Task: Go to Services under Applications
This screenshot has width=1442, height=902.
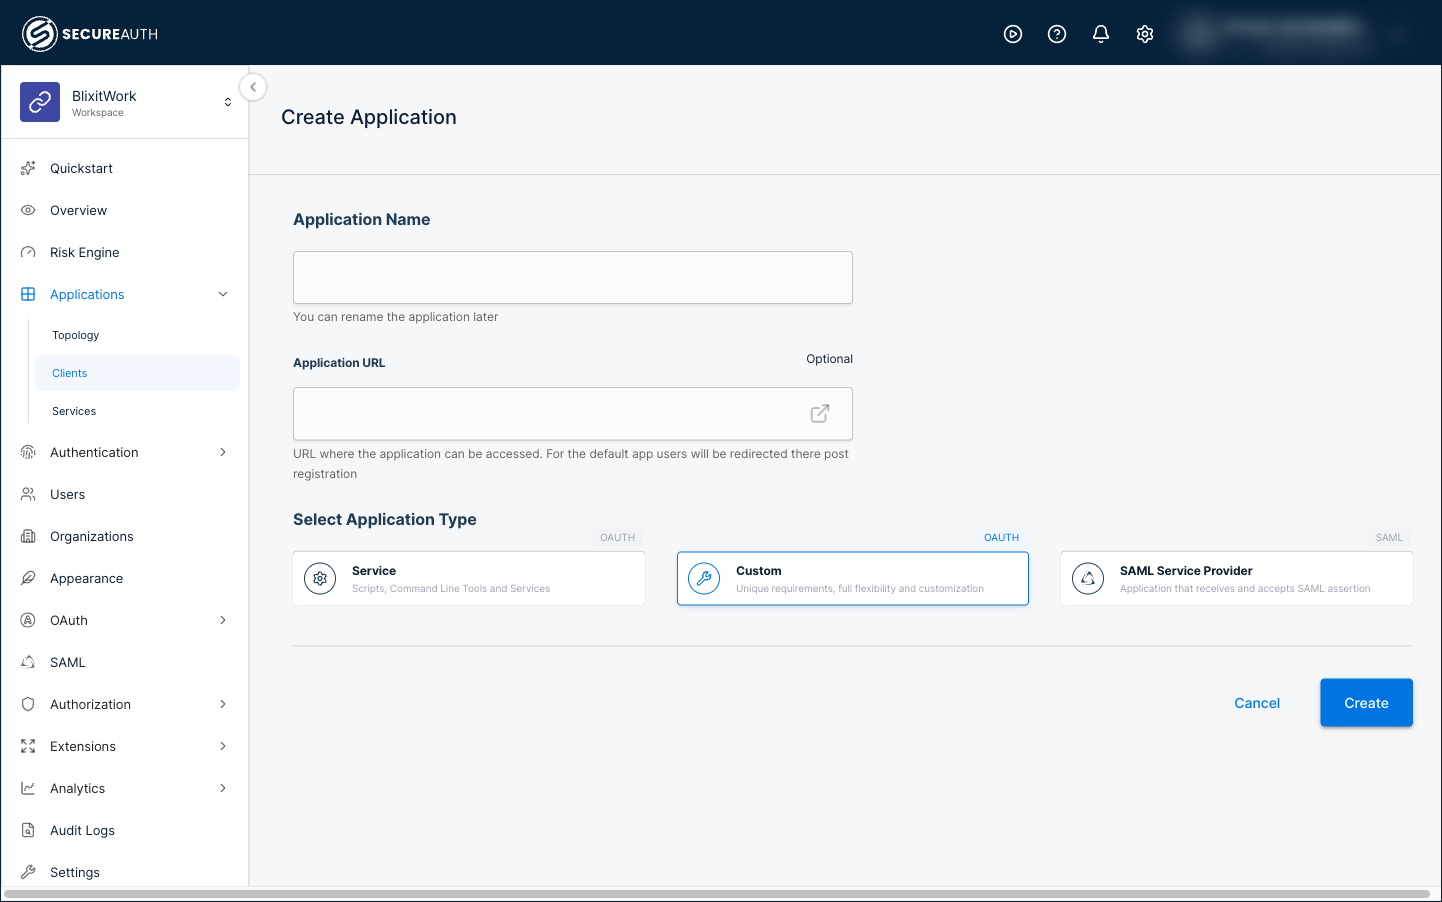Action: click(74, 411)
